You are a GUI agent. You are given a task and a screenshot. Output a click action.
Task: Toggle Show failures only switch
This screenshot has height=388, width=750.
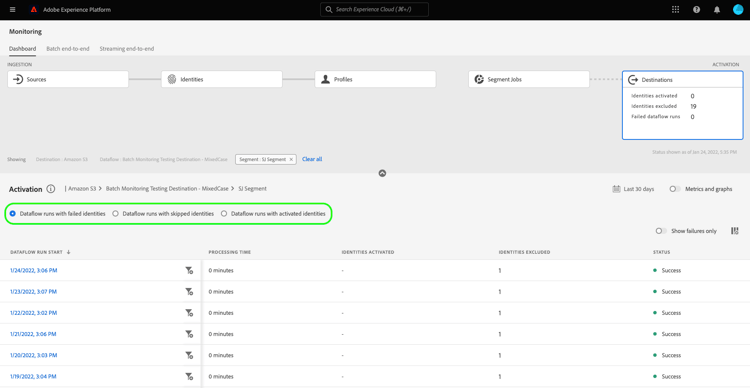(x=661, y=231)
